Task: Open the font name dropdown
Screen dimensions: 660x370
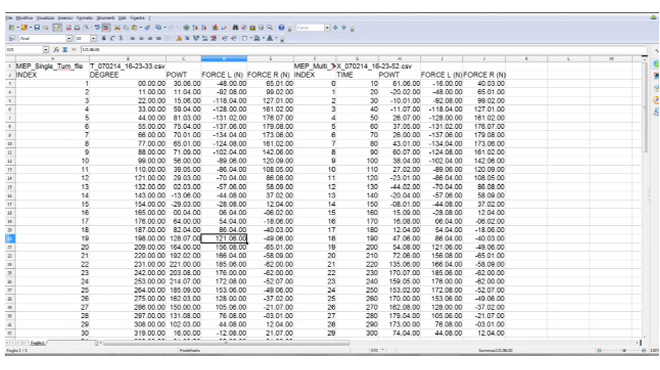Action: 69,38
